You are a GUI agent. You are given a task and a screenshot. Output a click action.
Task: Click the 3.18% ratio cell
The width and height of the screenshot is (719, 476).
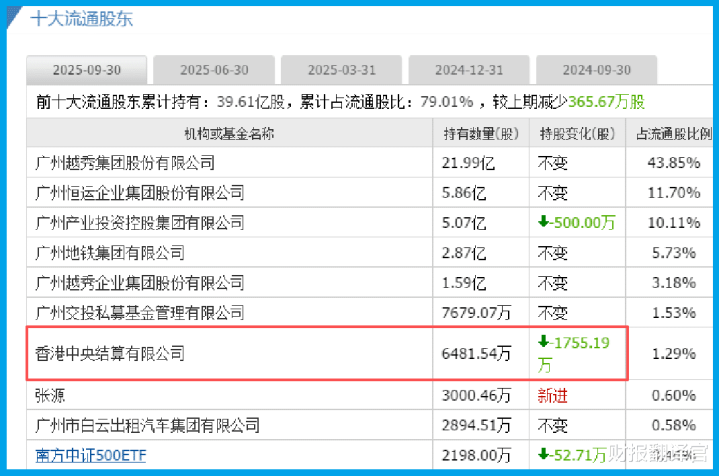coord(674,283)
